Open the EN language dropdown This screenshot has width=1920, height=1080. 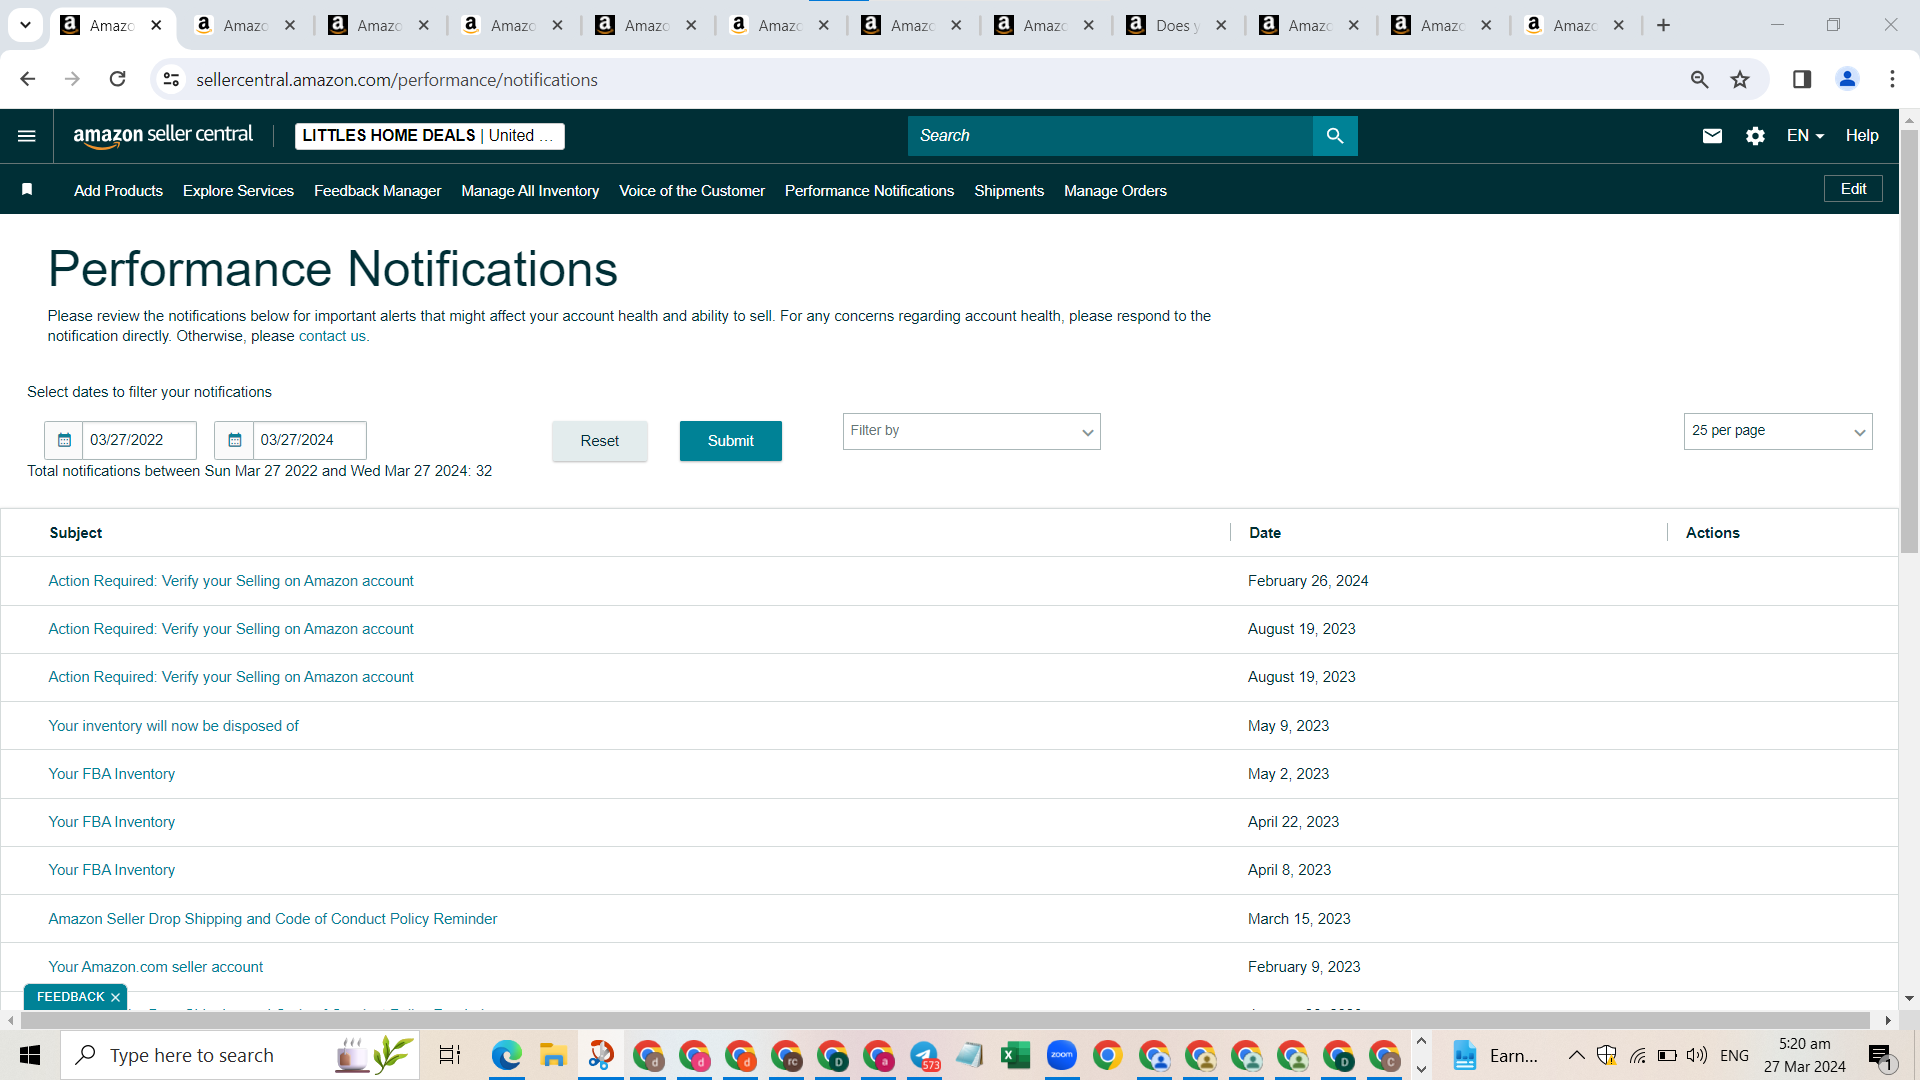tap(1805, 136)
